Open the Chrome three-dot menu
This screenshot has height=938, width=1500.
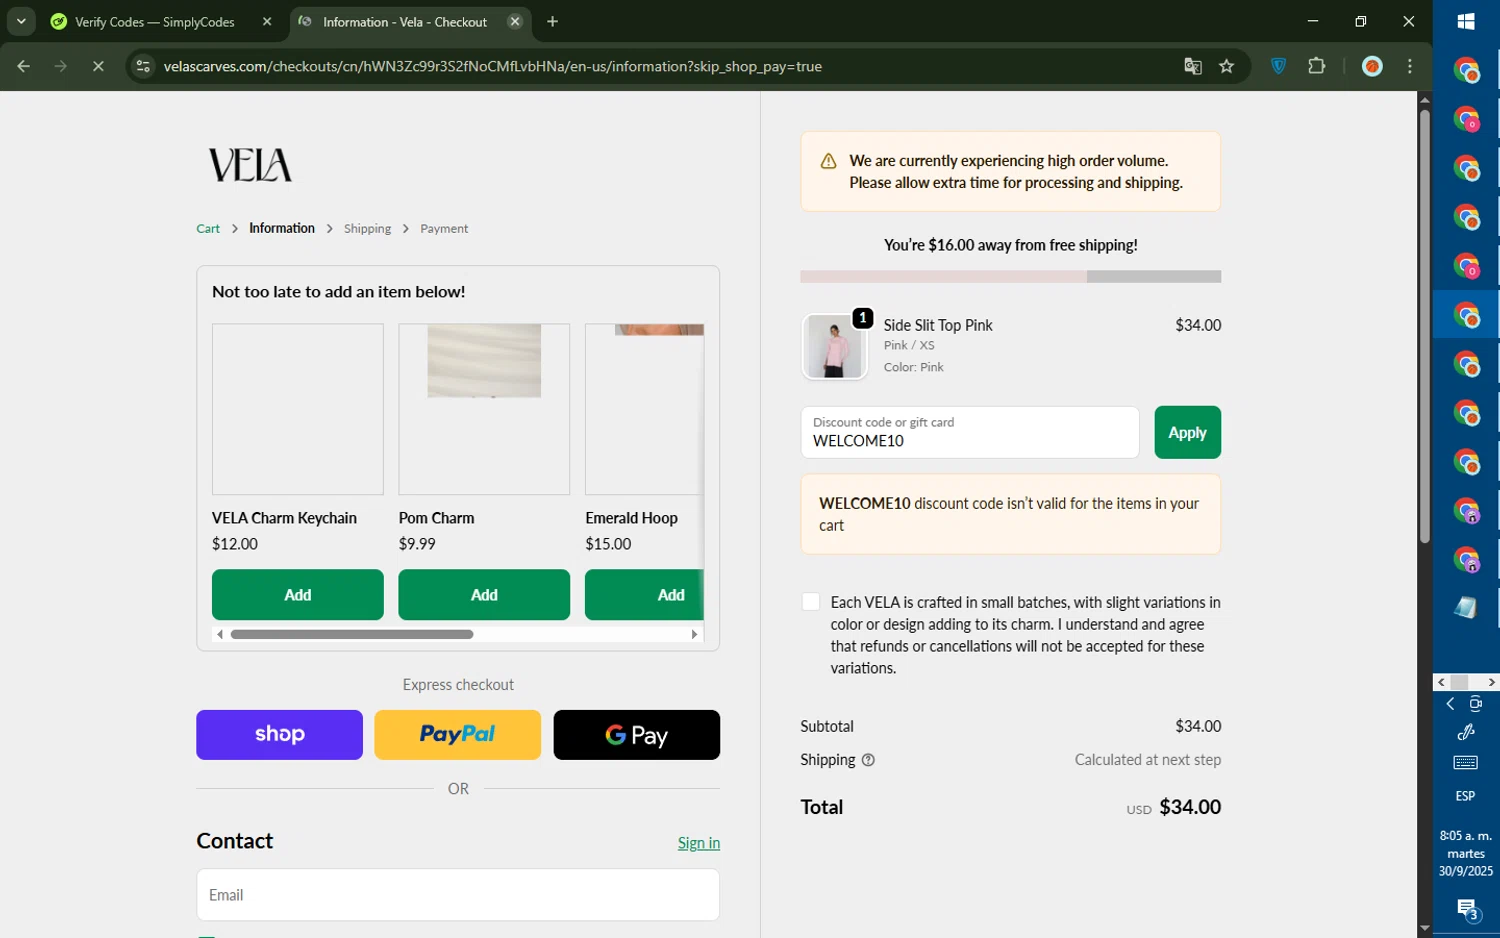pos(1410,66)
